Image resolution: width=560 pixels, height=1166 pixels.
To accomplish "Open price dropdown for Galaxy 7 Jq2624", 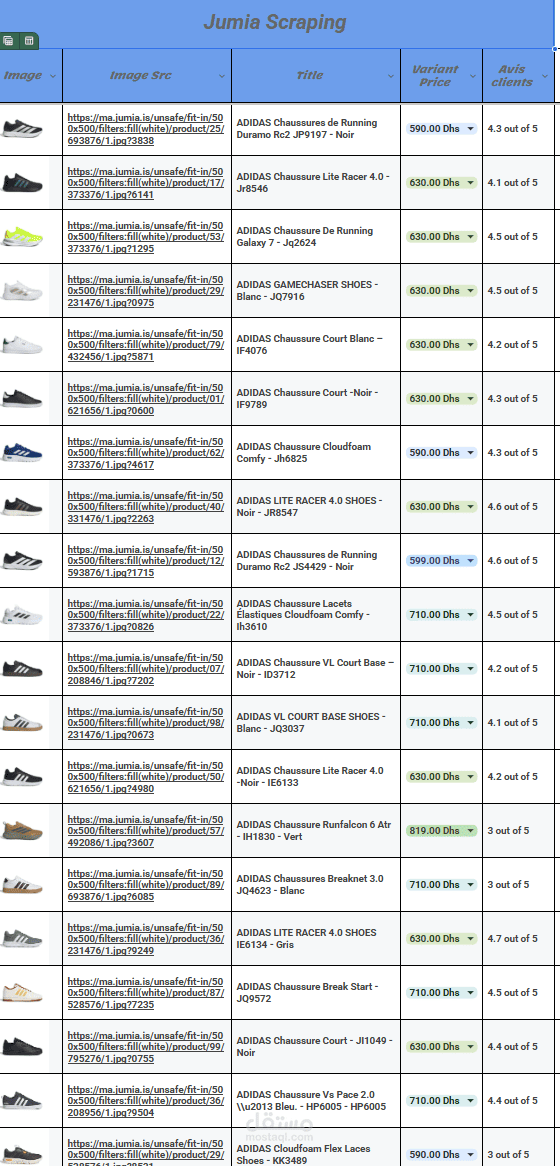I will [x=470, y=236].
